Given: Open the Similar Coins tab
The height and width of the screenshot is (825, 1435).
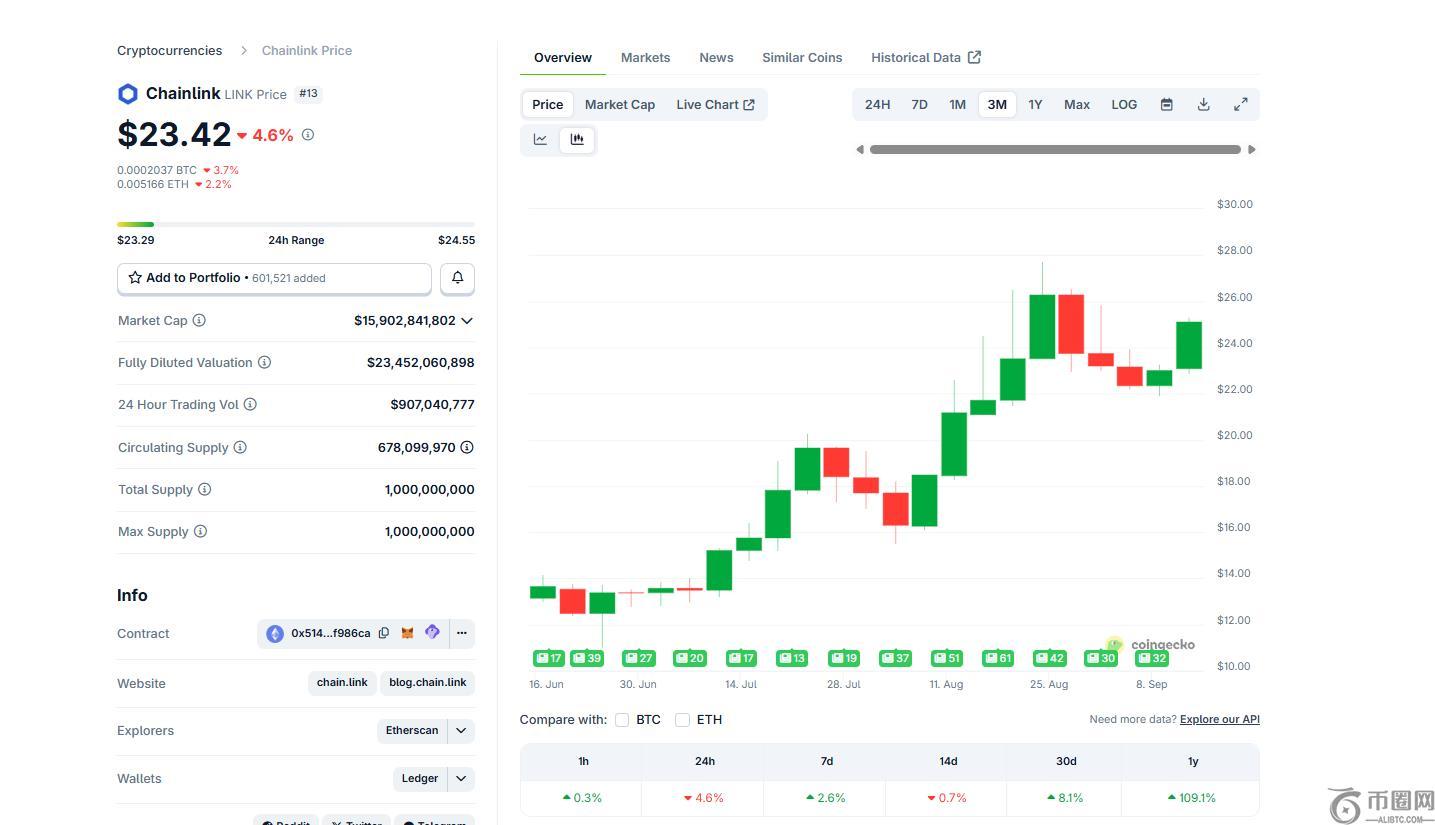Looking at the screenshot, I should tap(802, 58).
